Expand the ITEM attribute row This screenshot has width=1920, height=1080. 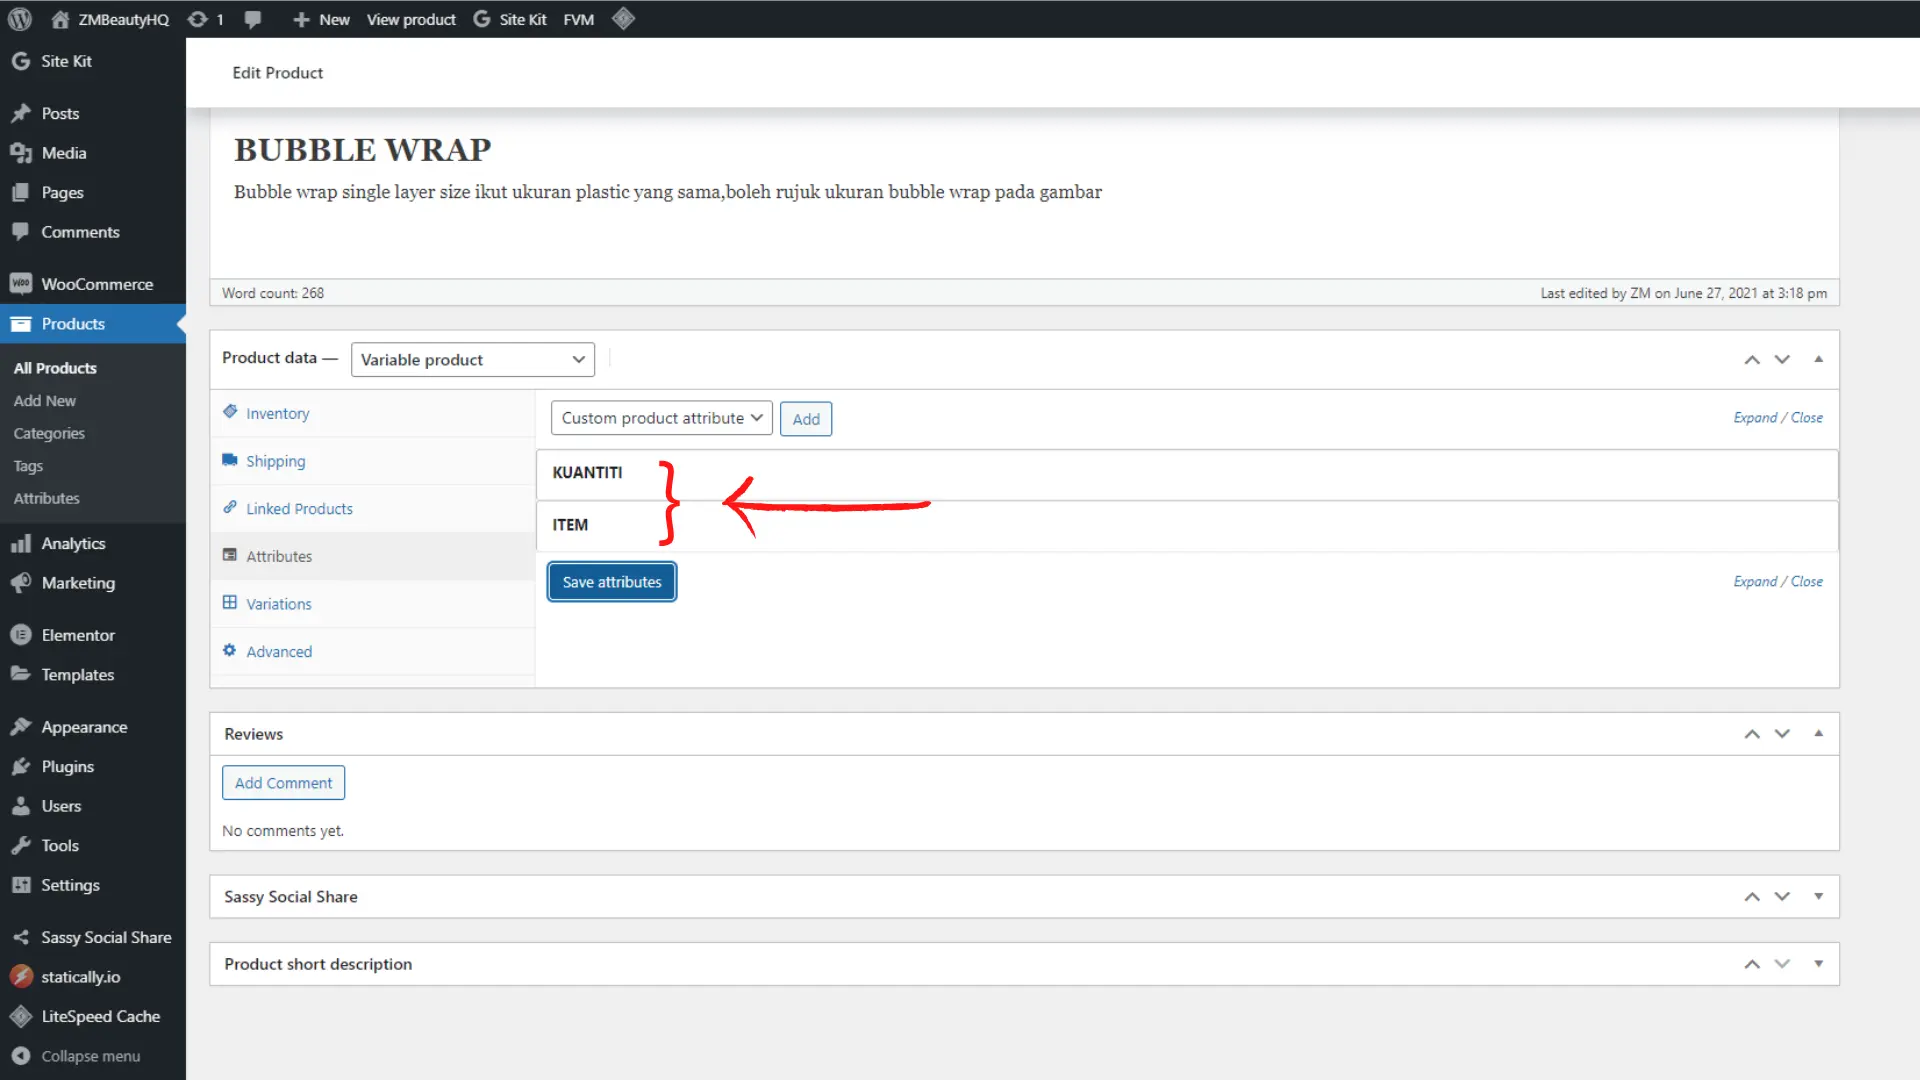pos(1187,525)
